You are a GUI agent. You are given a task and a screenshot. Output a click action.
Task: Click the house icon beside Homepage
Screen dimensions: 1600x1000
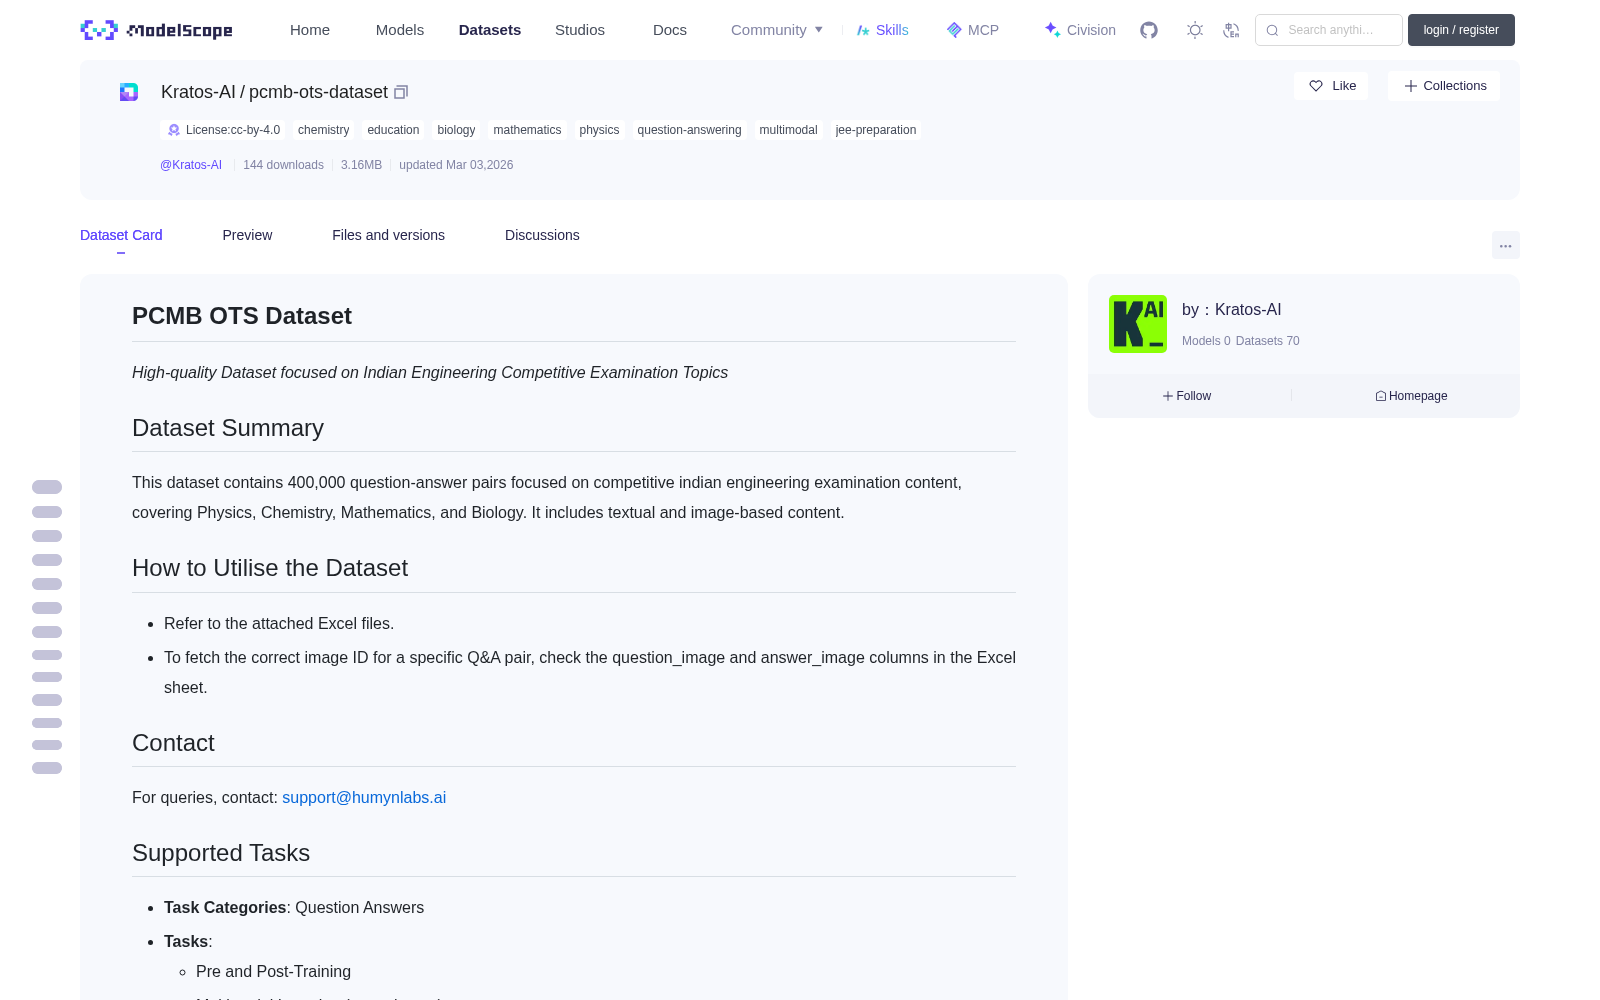click(1381, 396)
